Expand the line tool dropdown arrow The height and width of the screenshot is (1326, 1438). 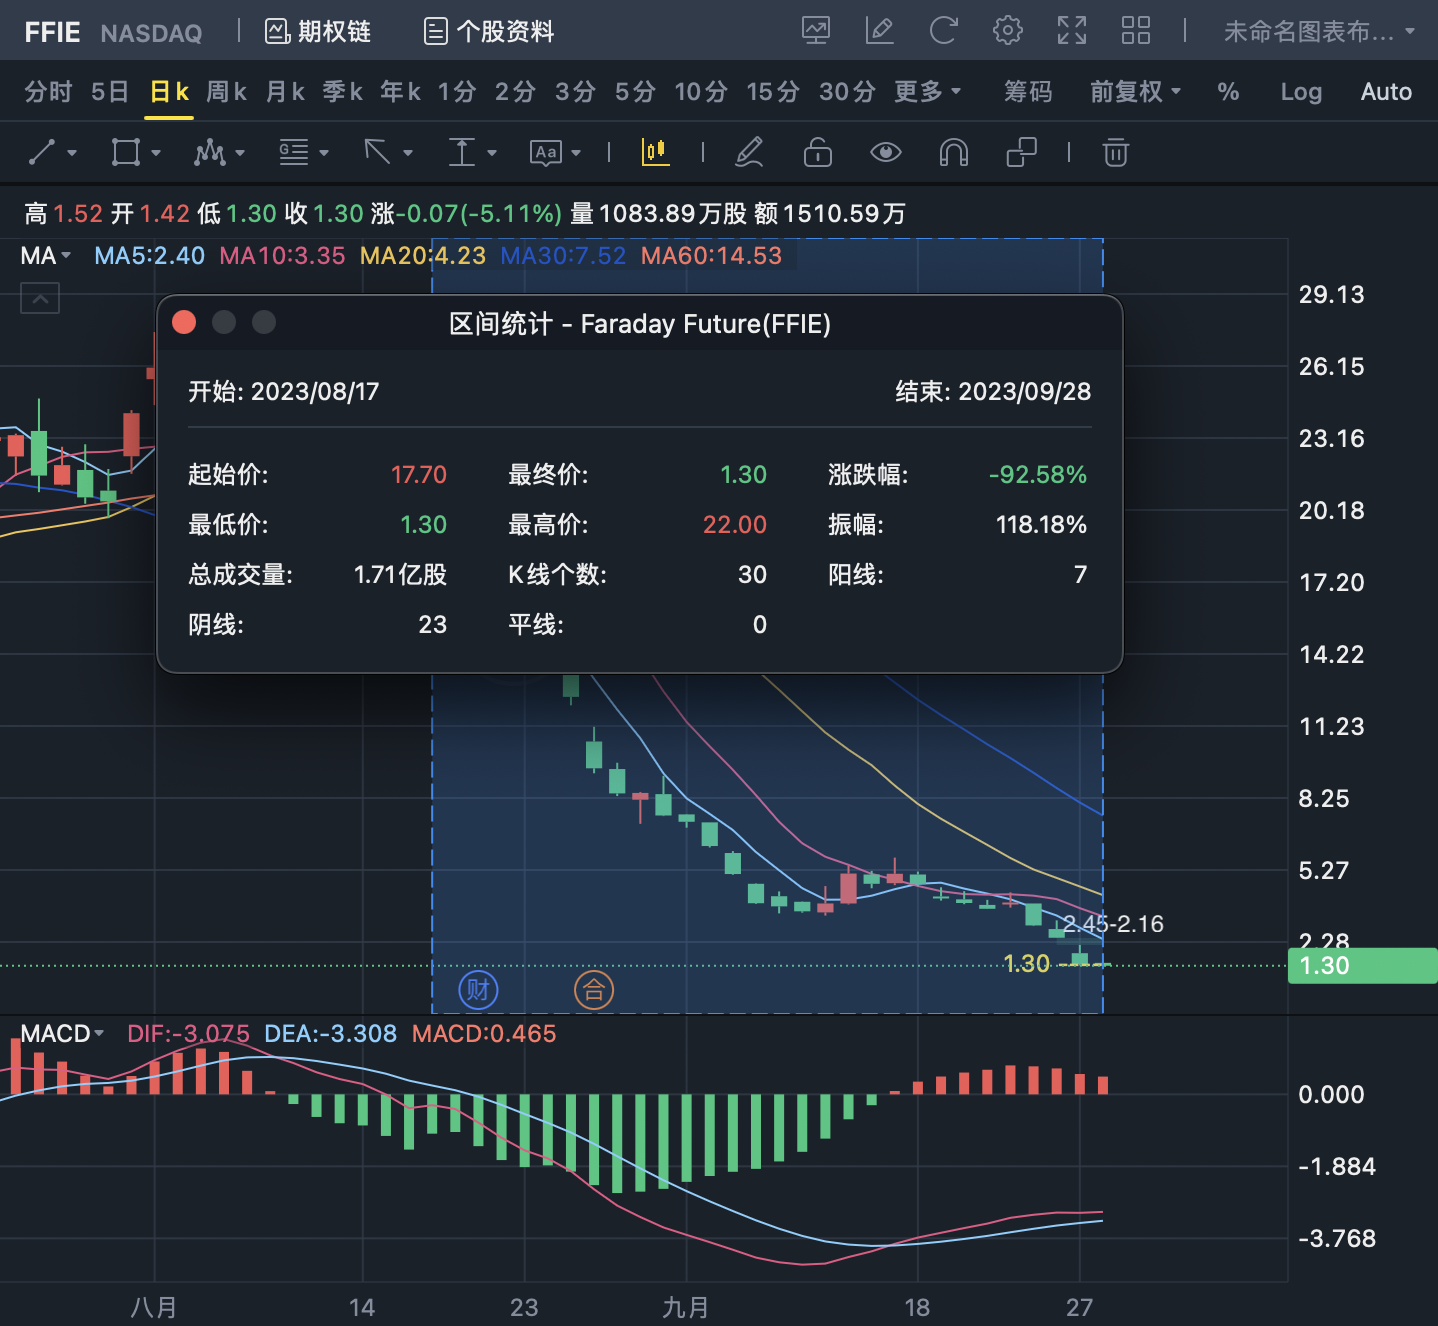coord(72,153)
